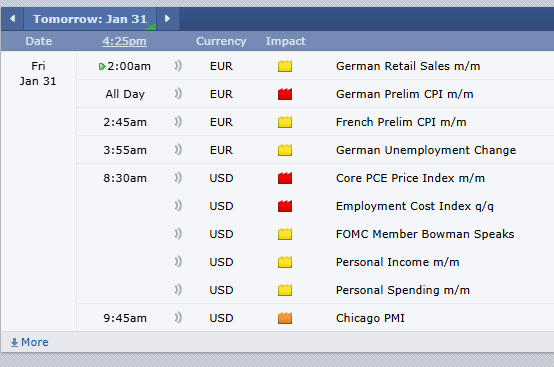Click yellow impact icon for French Prelim CPI
Viewport: 554px width, 367px height.
[x=285, y=122]
